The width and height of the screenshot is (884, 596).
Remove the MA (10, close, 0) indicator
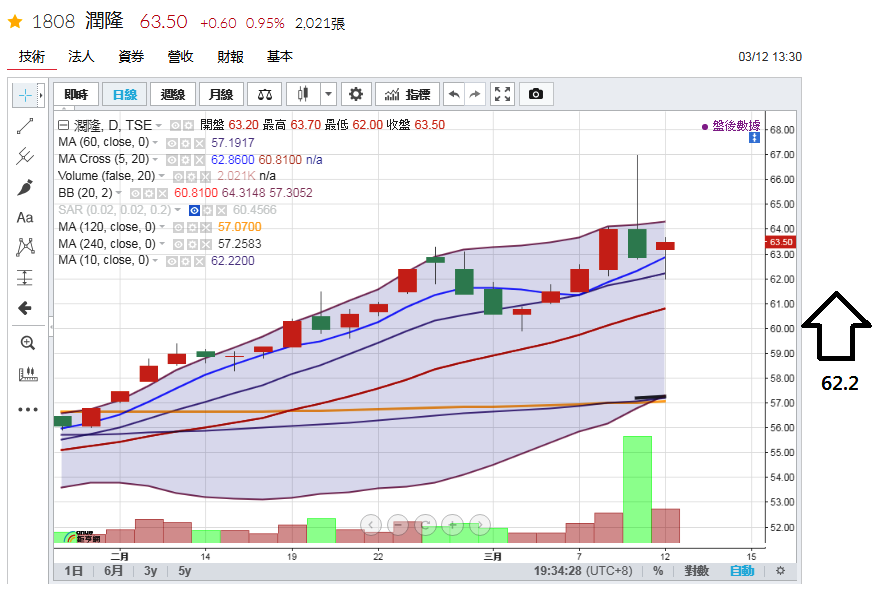pyautogui.click(x=199, y=262)
